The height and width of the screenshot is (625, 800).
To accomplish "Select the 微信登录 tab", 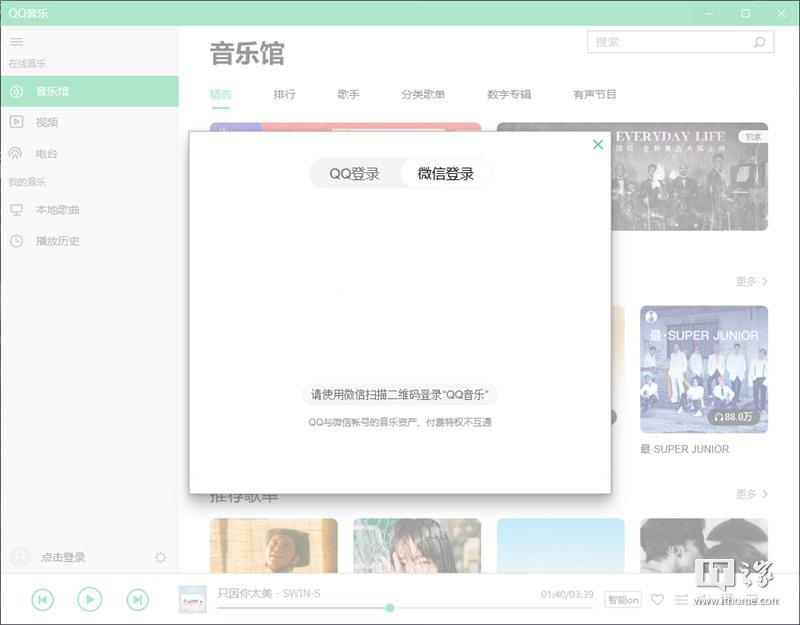I will coord(446,174).
